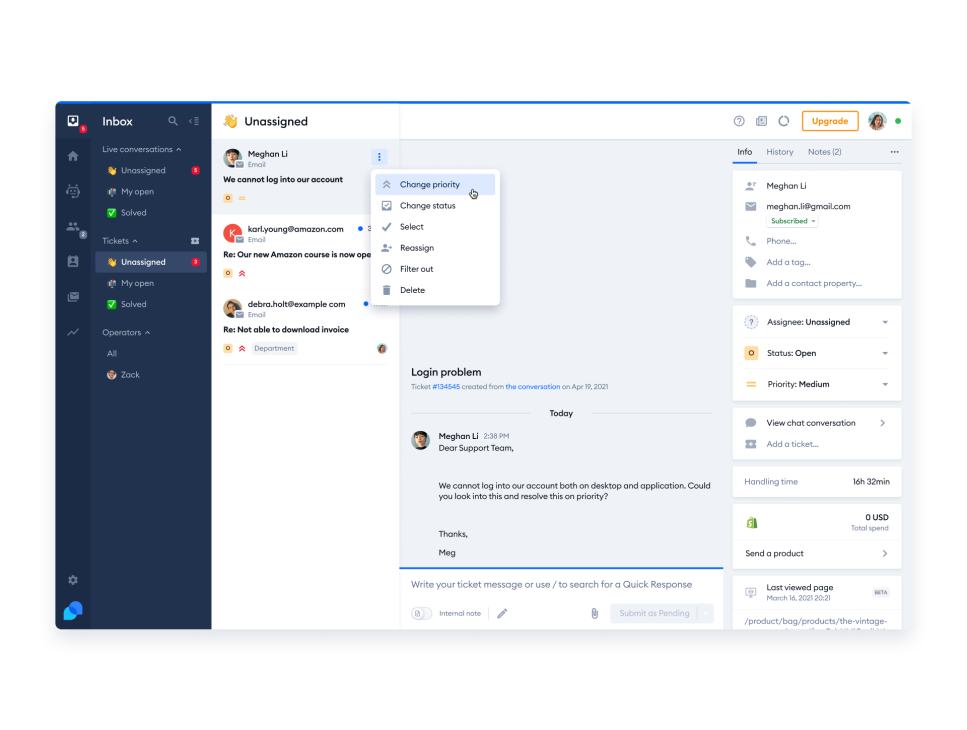Click the search icon in Inbox header
This screenshot has height=730, width=967.
[173, 121]
